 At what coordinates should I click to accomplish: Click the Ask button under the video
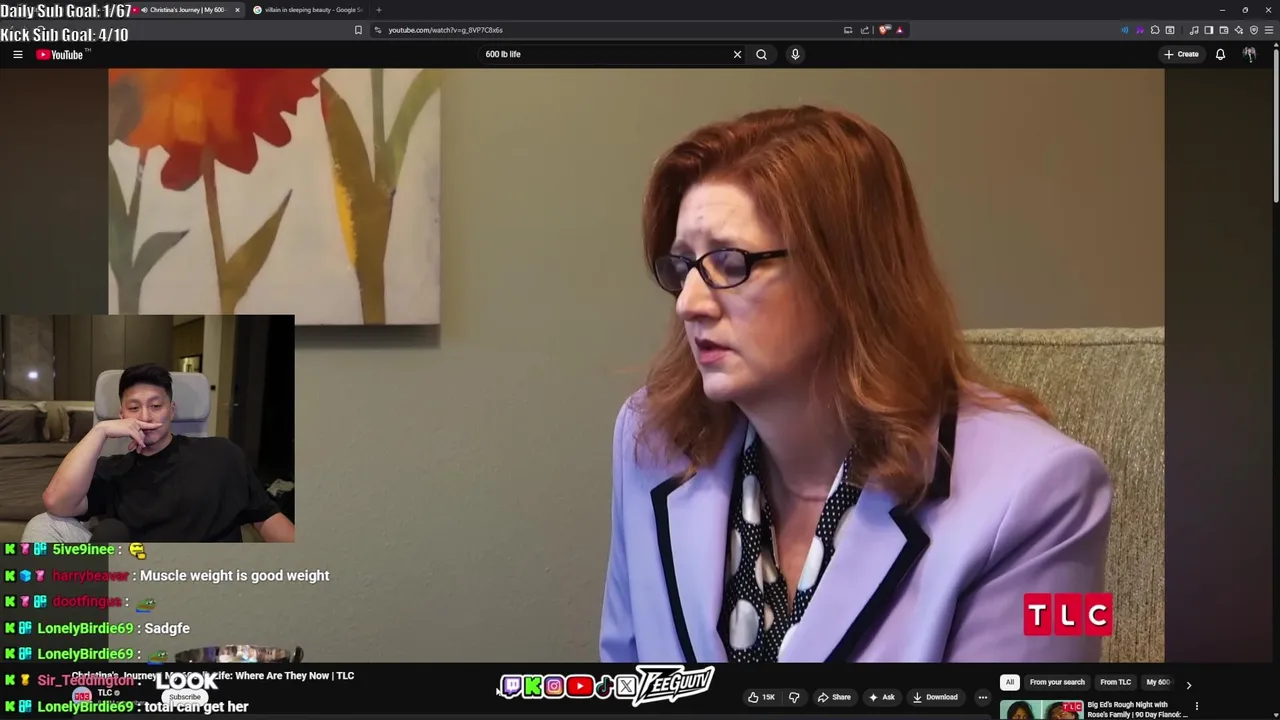click(882, 697)
